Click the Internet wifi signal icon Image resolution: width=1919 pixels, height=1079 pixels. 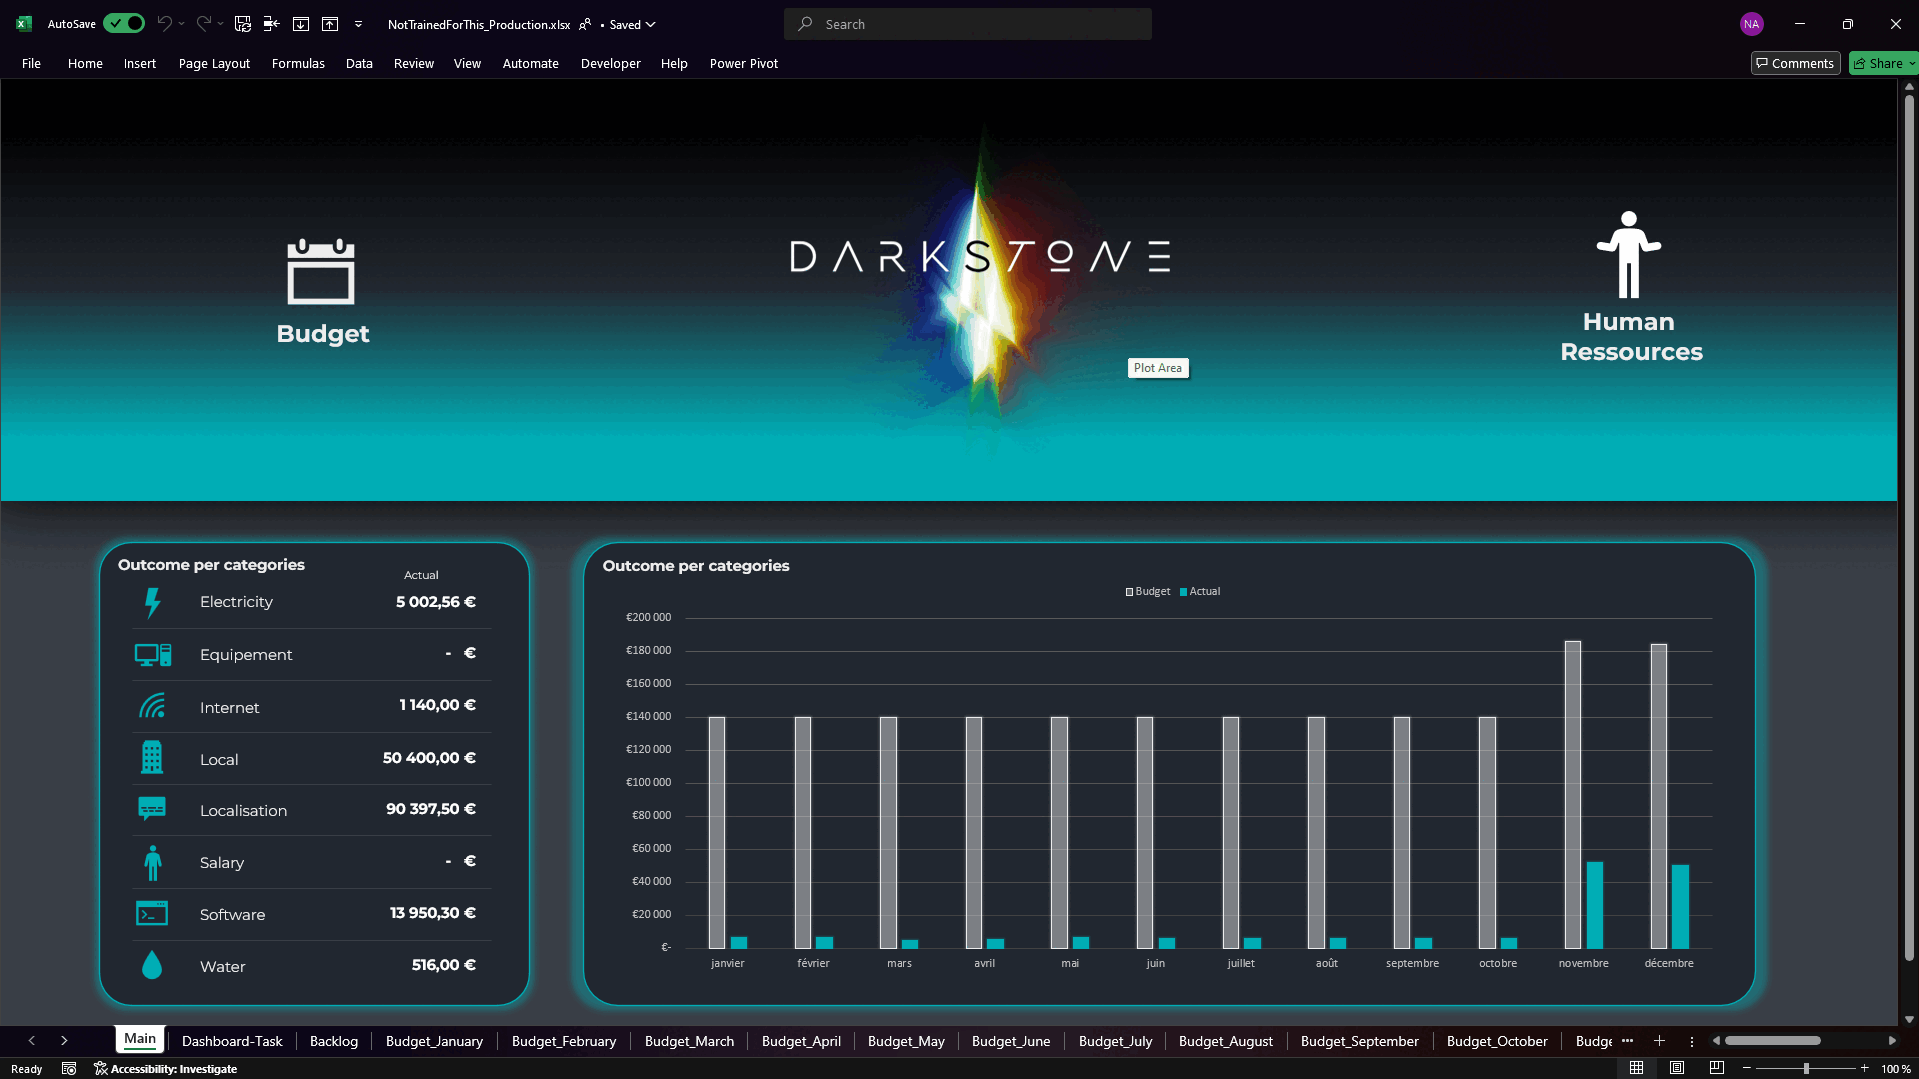point(152,707)
